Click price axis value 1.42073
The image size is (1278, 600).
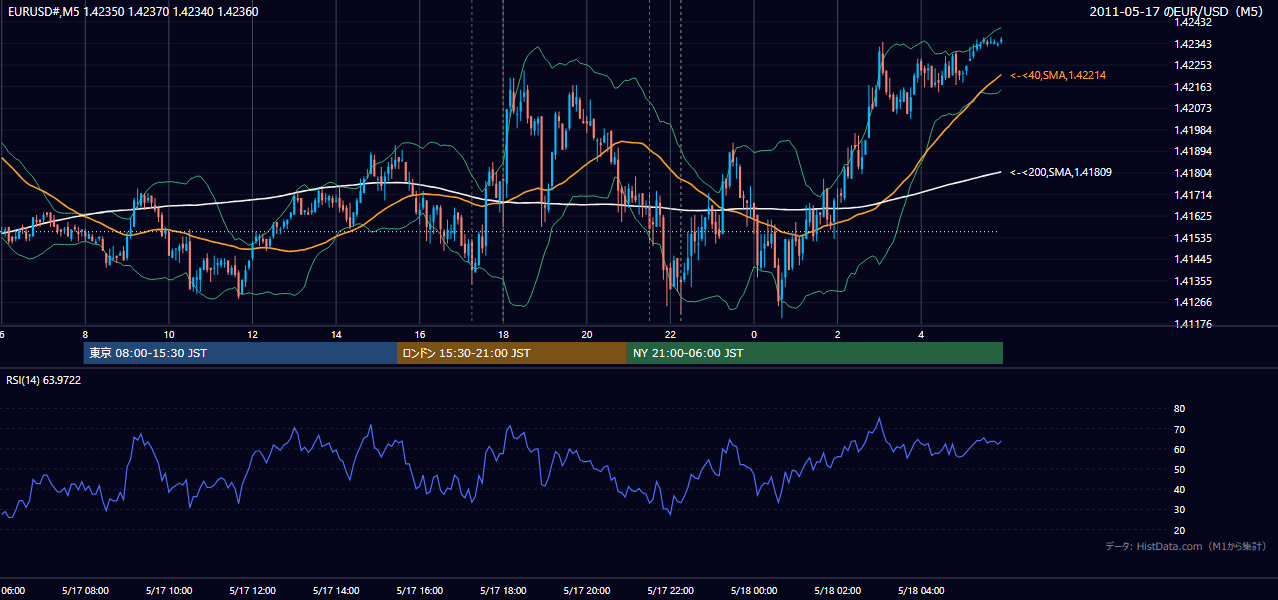[x=1194, y=108]
